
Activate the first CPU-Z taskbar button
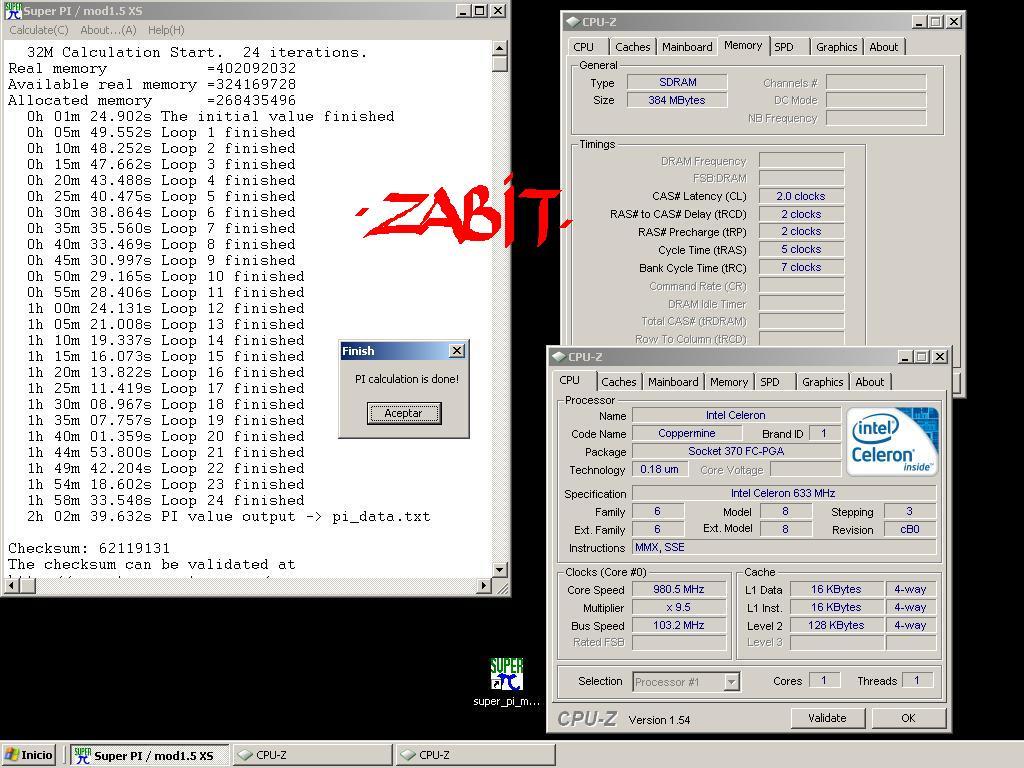pyautogui.click(x=313, y=755)
